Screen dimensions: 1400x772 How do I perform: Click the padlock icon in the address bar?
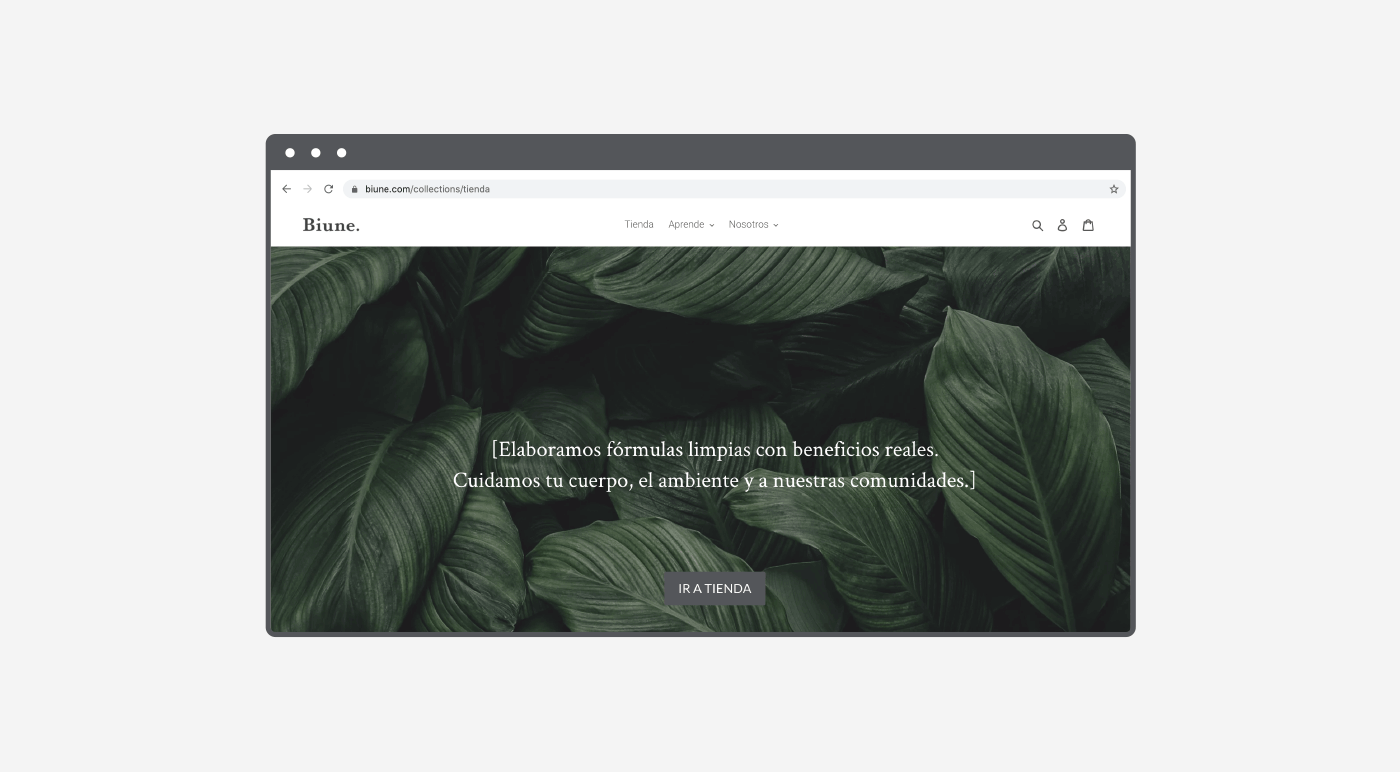point(354,189)
